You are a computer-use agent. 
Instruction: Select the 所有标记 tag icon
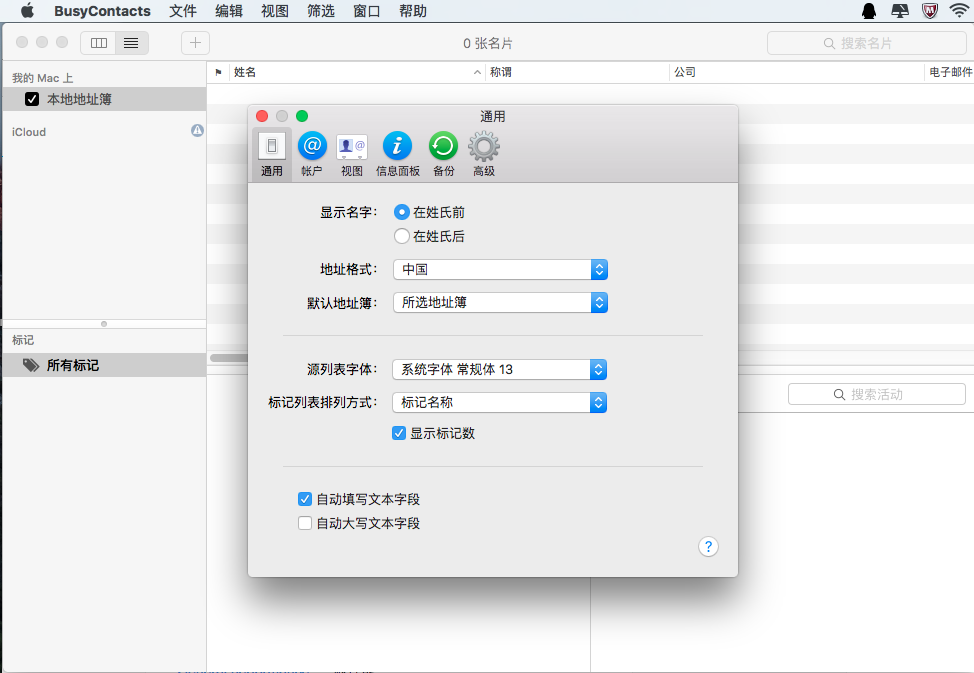point(30,365)
